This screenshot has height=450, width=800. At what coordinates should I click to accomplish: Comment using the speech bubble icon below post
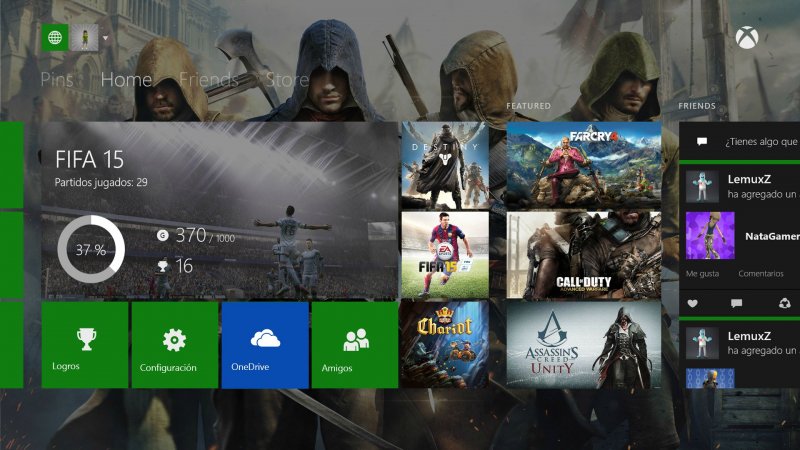[x=736, y=304]
